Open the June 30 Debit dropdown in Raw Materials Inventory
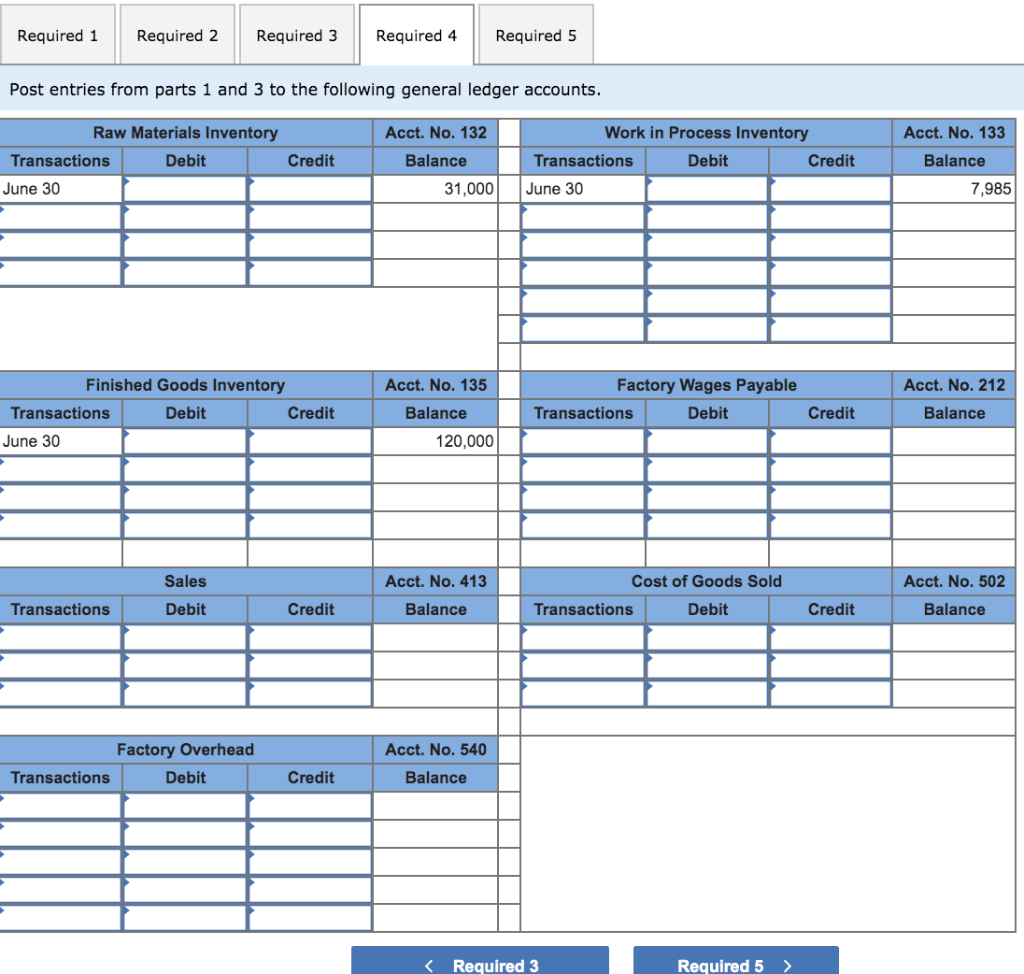The image size is (1024, 974). [184, 187]
